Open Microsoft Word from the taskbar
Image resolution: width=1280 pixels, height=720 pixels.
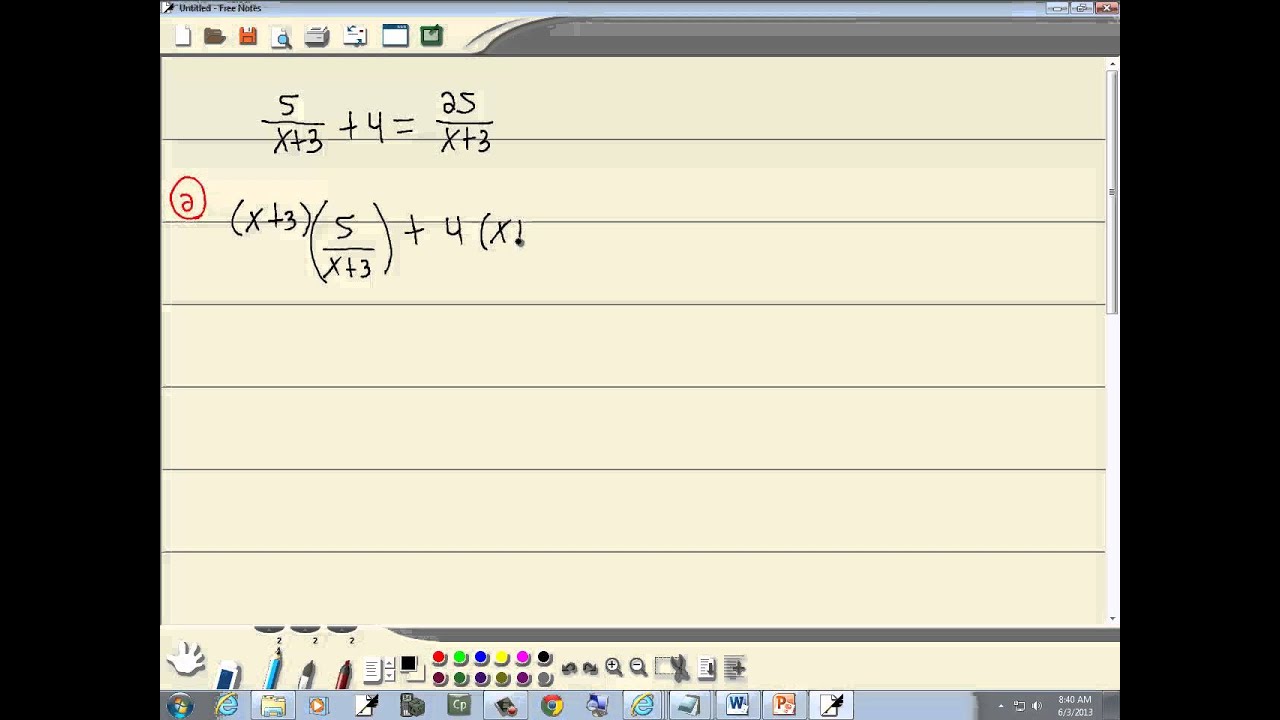[737, 705]
